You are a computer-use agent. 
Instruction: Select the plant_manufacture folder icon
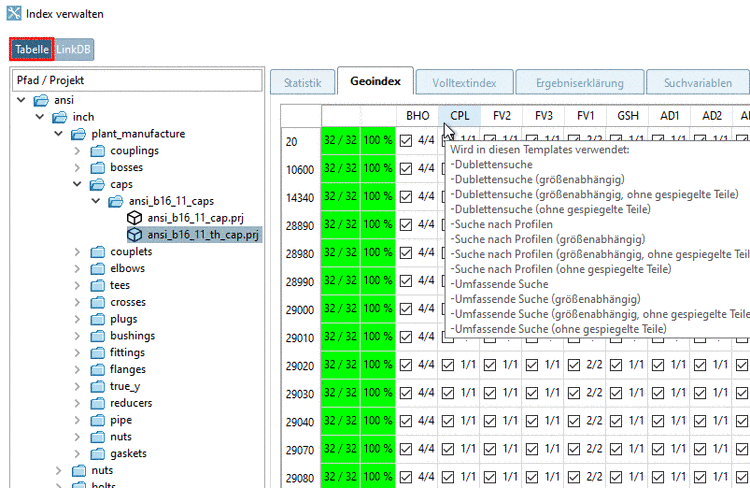(x=78, y=134)
